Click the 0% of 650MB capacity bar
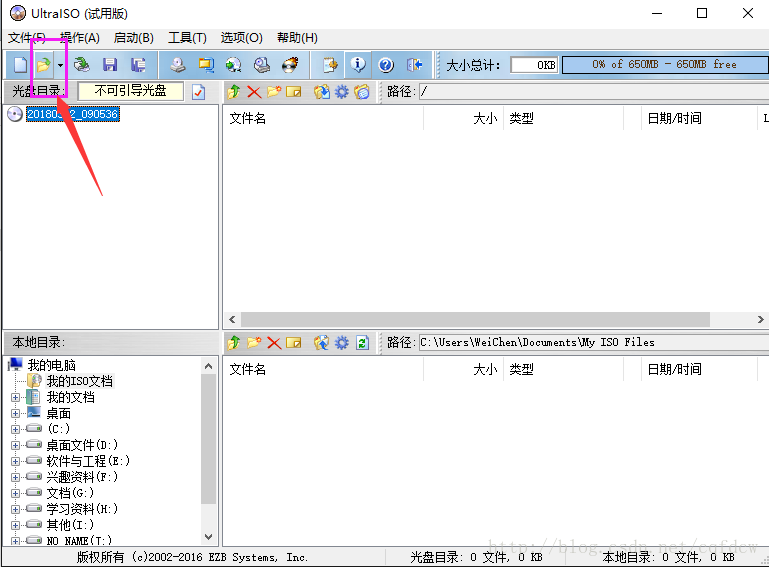 665,65
